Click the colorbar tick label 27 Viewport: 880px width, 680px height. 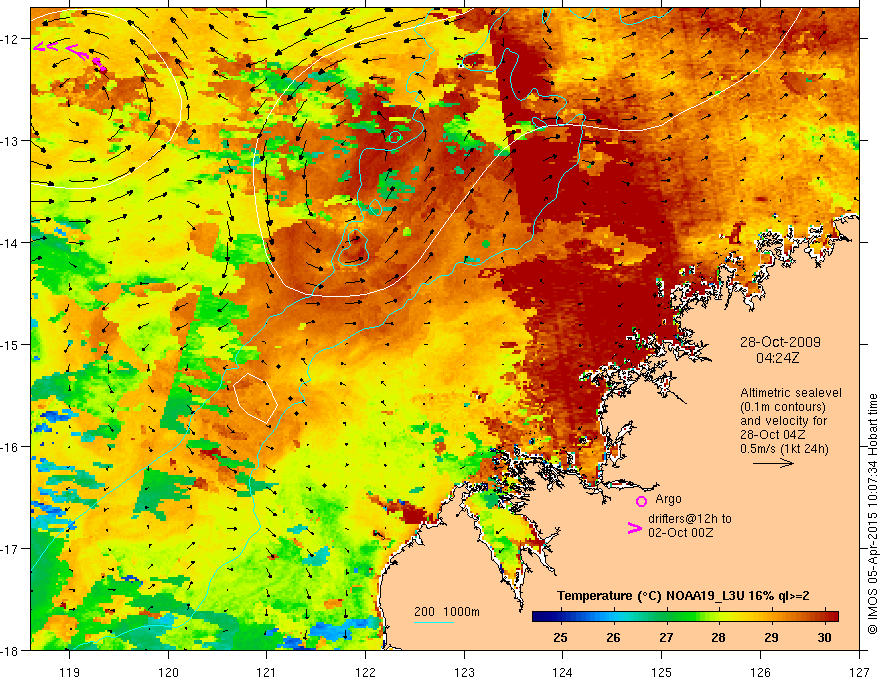666,637
